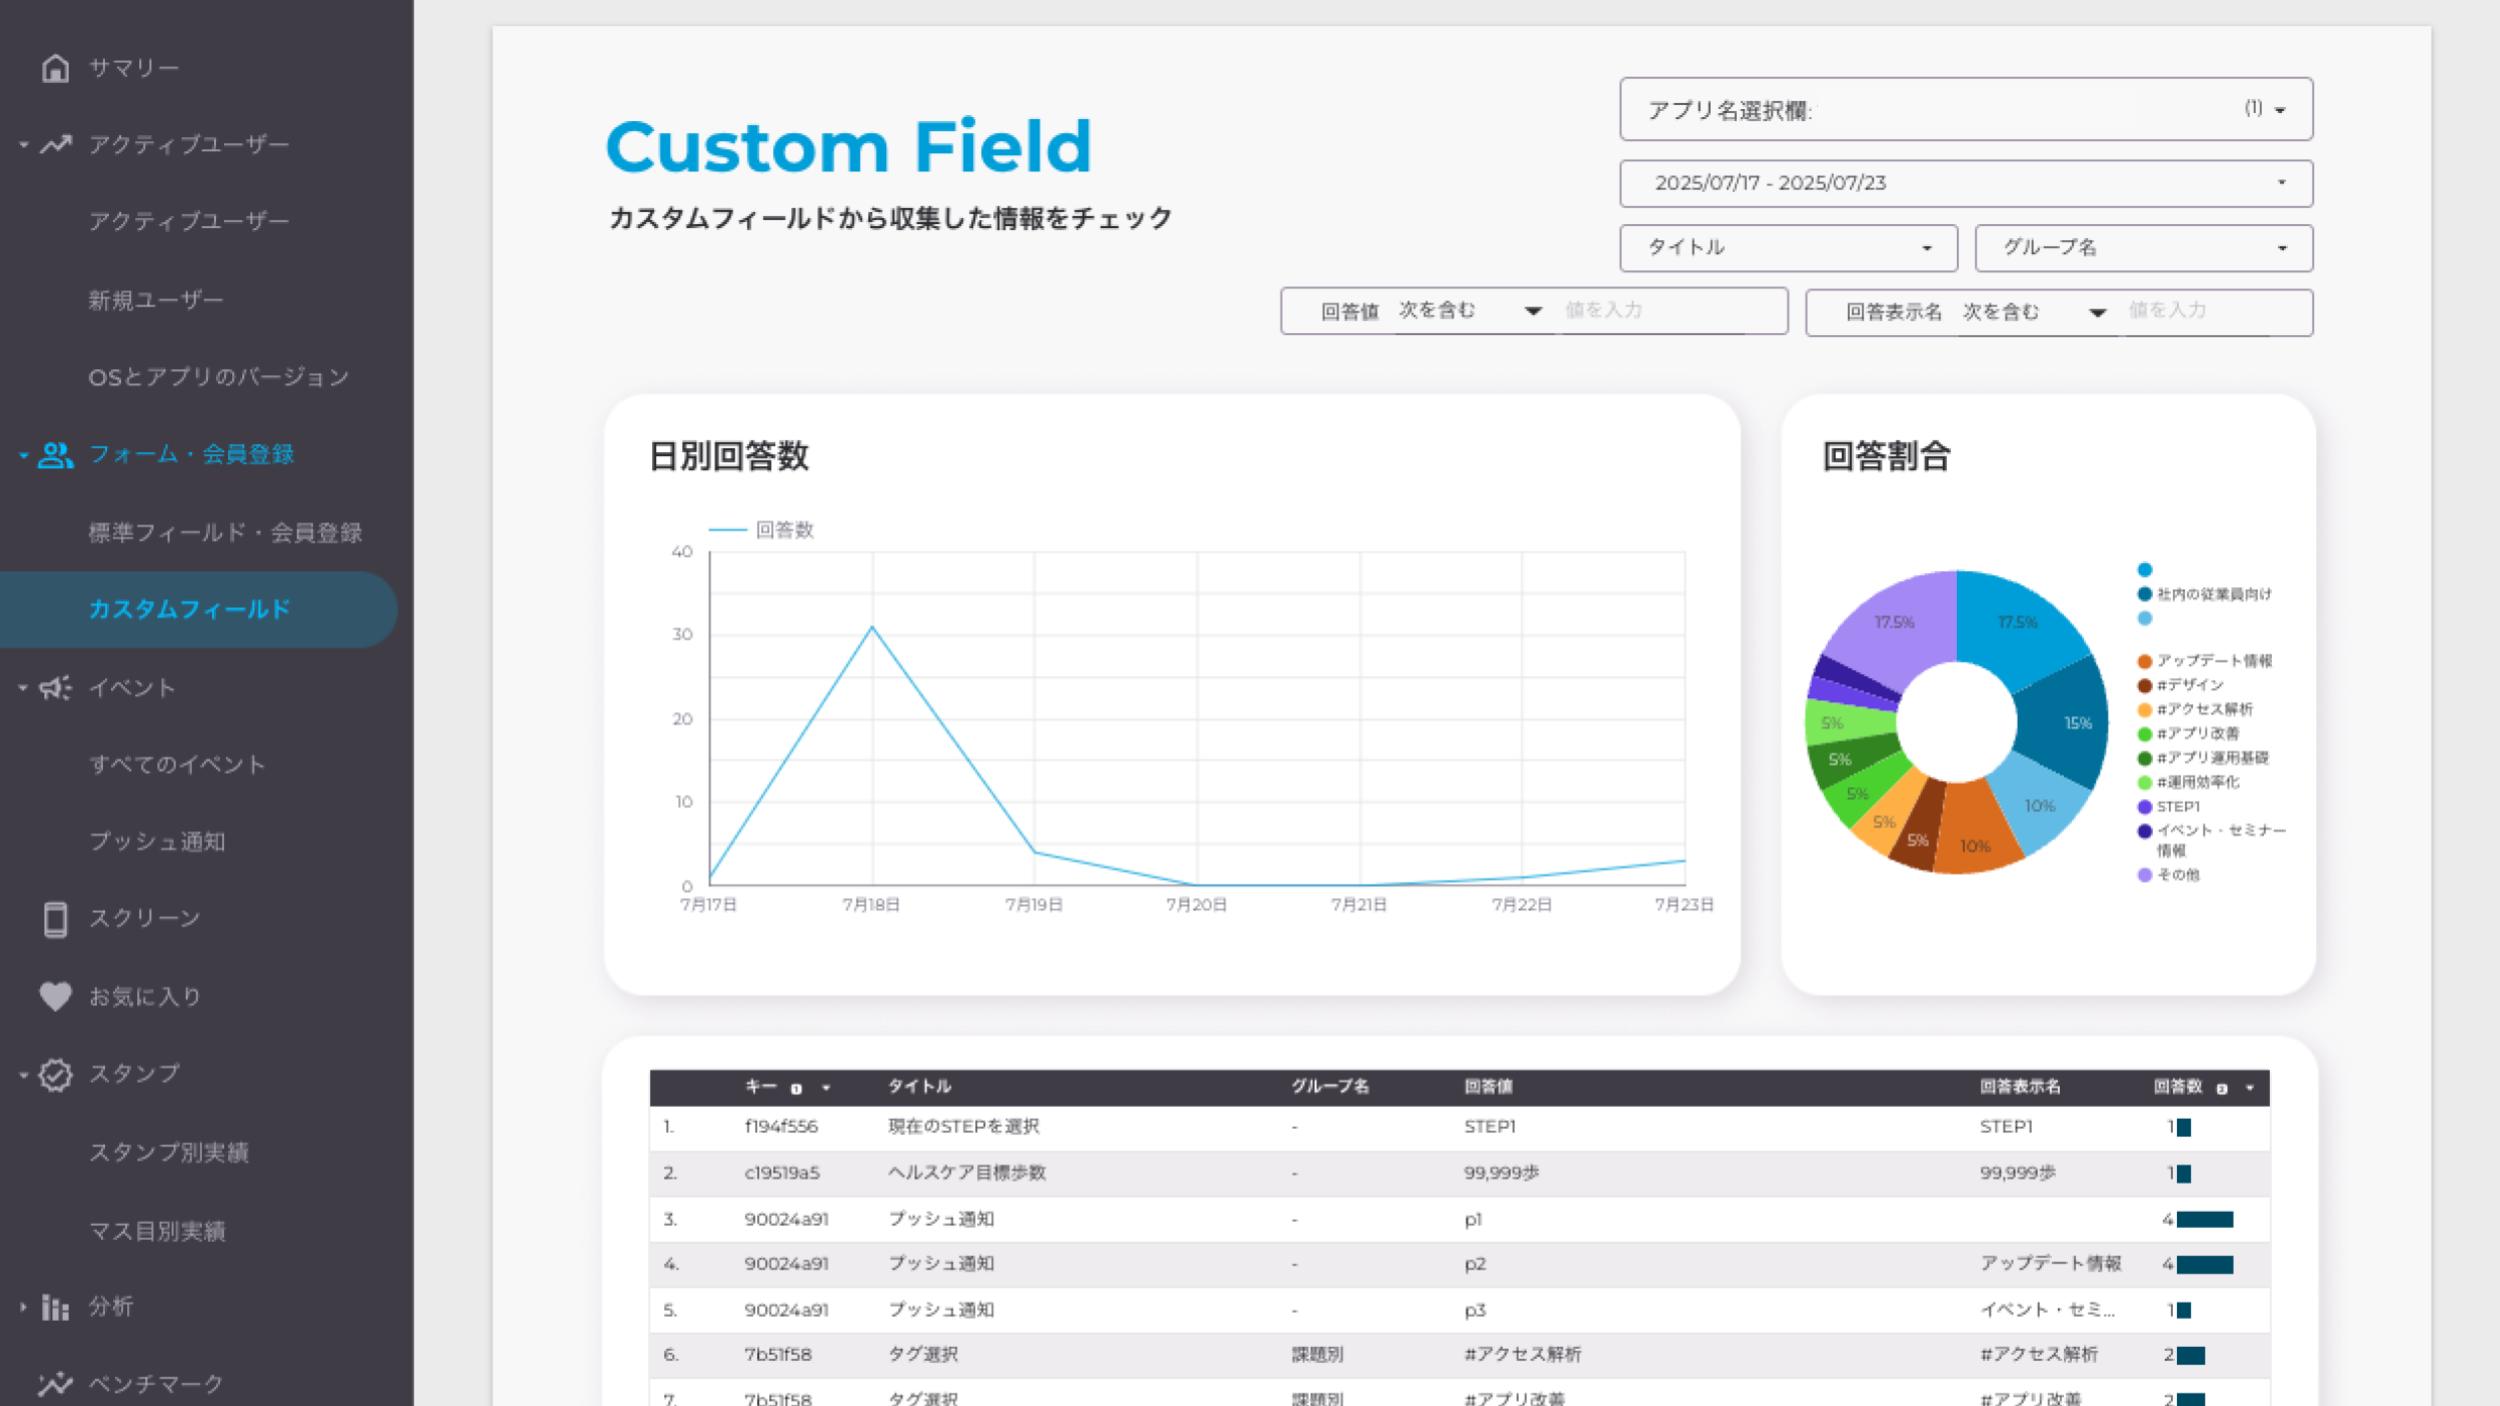This screenshot has width=2500, height=1406.
Task: Open the date range 2025/07/17 - 2025/07/23 picker
Action: pos(1966,183)
